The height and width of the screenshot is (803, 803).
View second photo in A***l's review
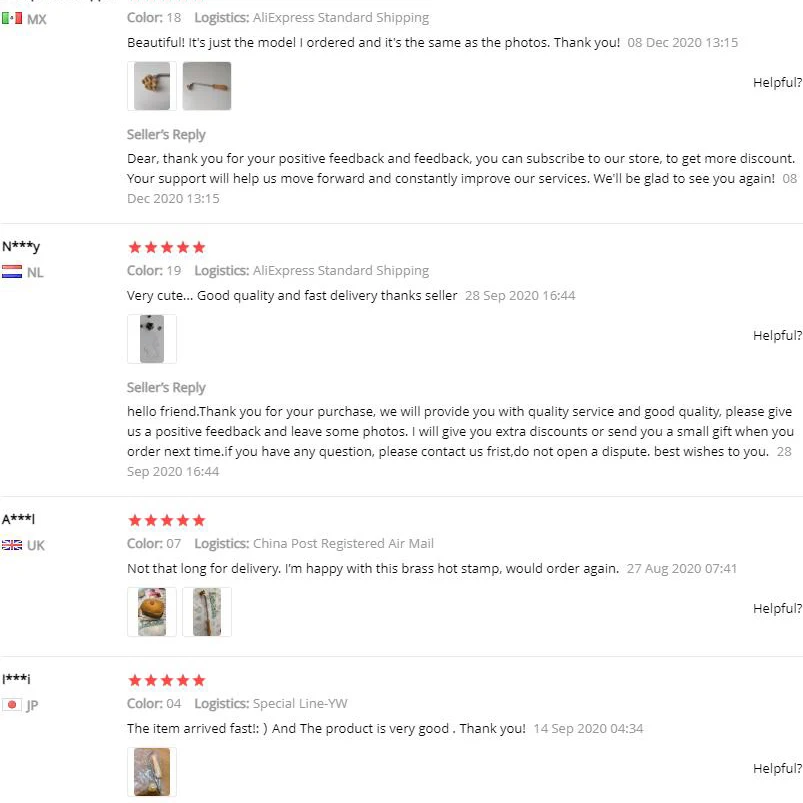[x=207, y=612]
